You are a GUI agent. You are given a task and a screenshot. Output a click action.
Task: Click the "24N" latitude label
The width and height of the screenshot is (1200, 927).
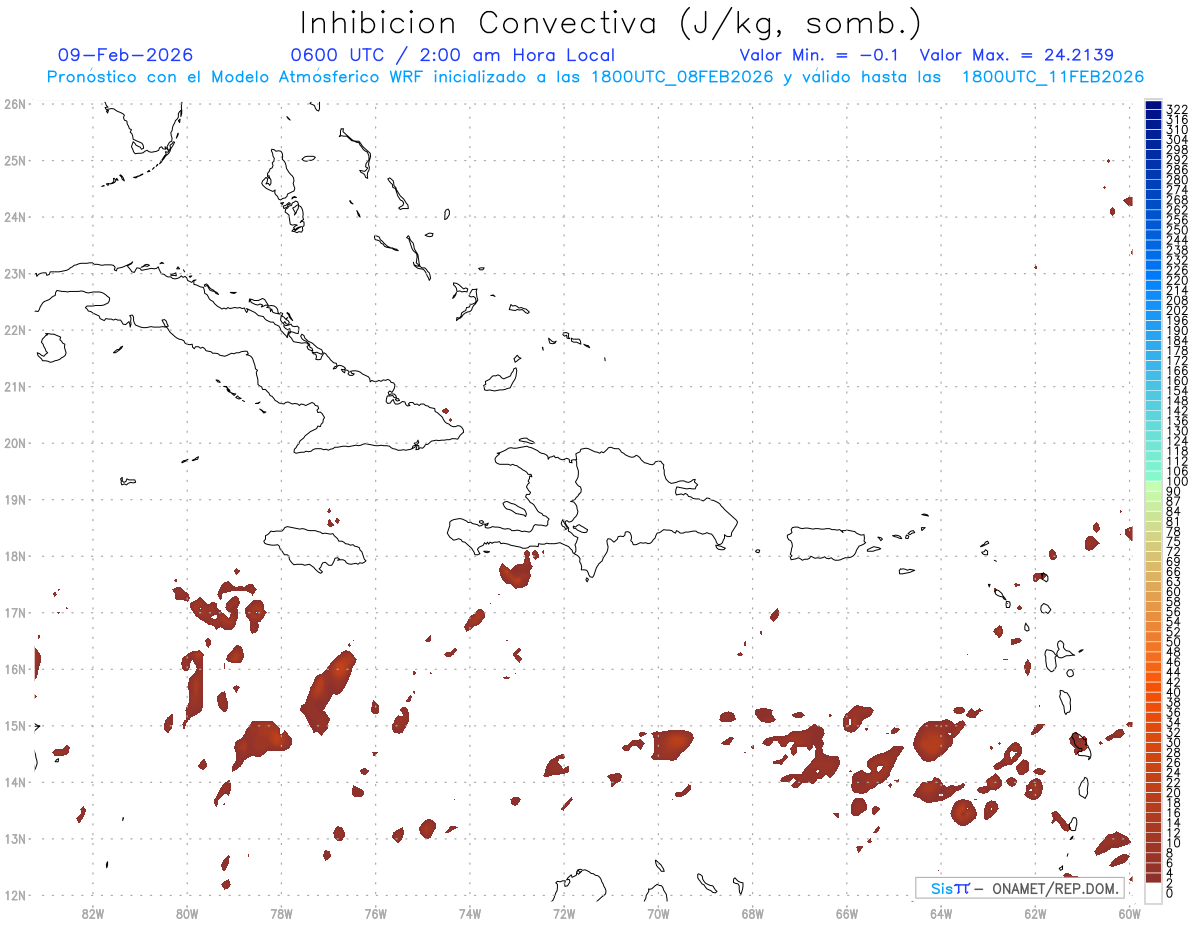pos(15,217)
